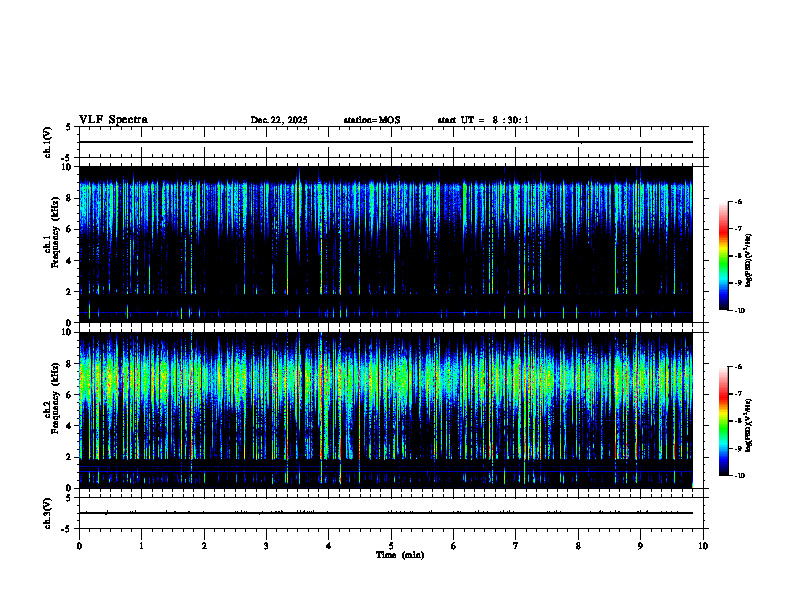This screenshot has height=612, width=792.
Task: Click the 'start UT = 8:30:1' text
Action: pyautogui.click(x=483, y=120)
